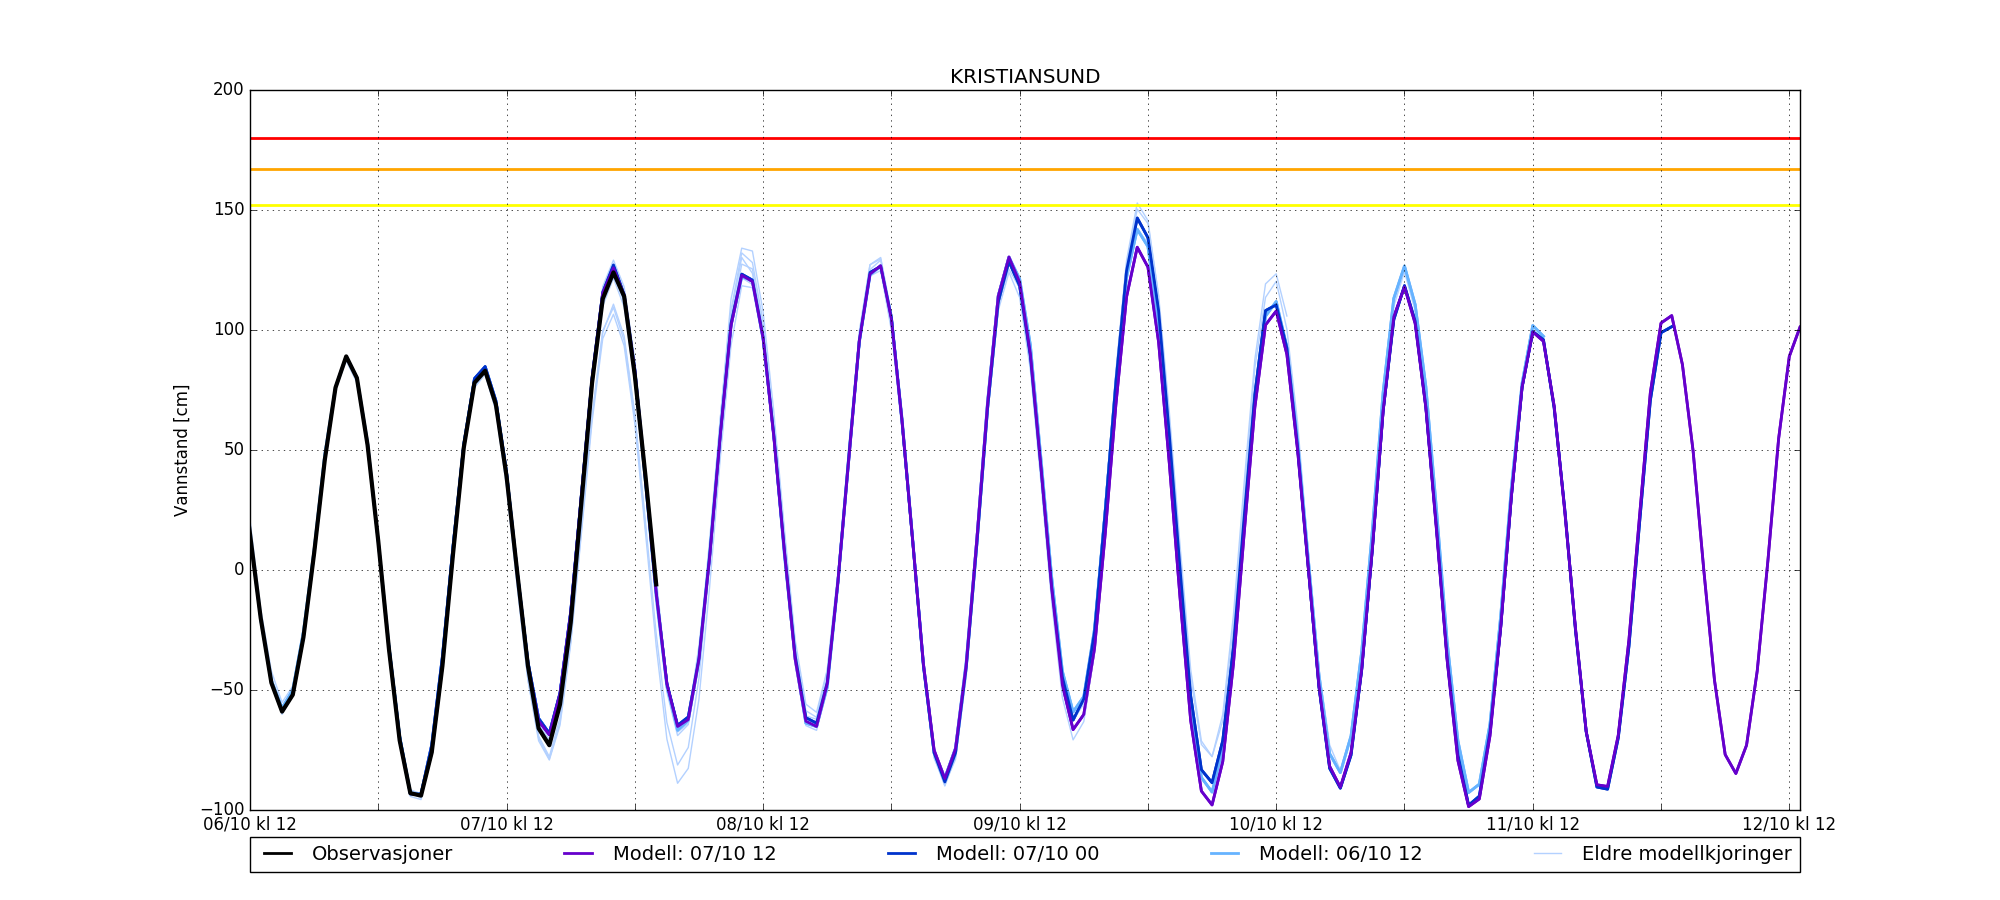Click the Modell: 06/10 12 legend label
The height and width of the screenshot is (900, 2000).
[1340, 854]
